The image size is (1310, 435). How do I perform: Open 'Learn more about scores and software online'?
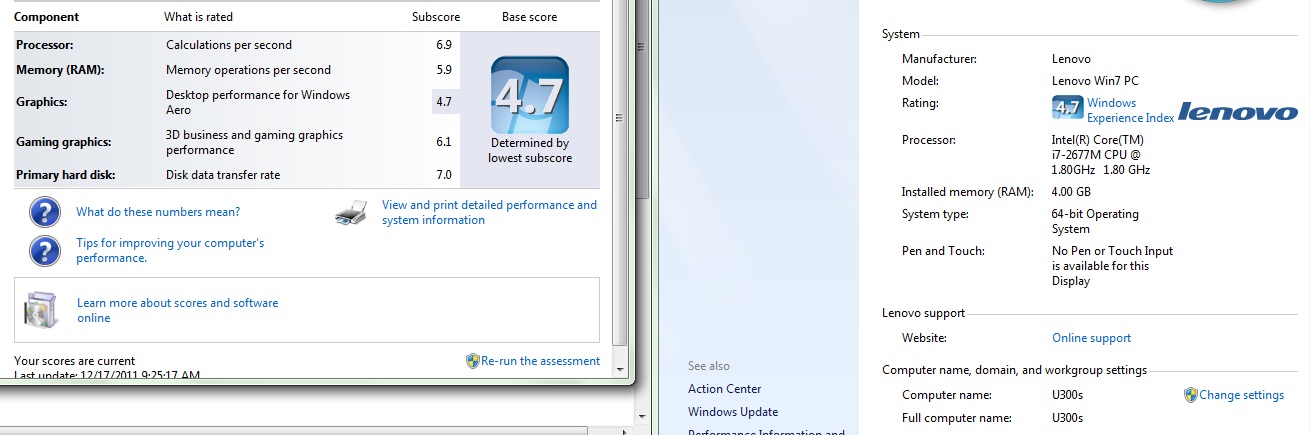click(x=177, y=310)
